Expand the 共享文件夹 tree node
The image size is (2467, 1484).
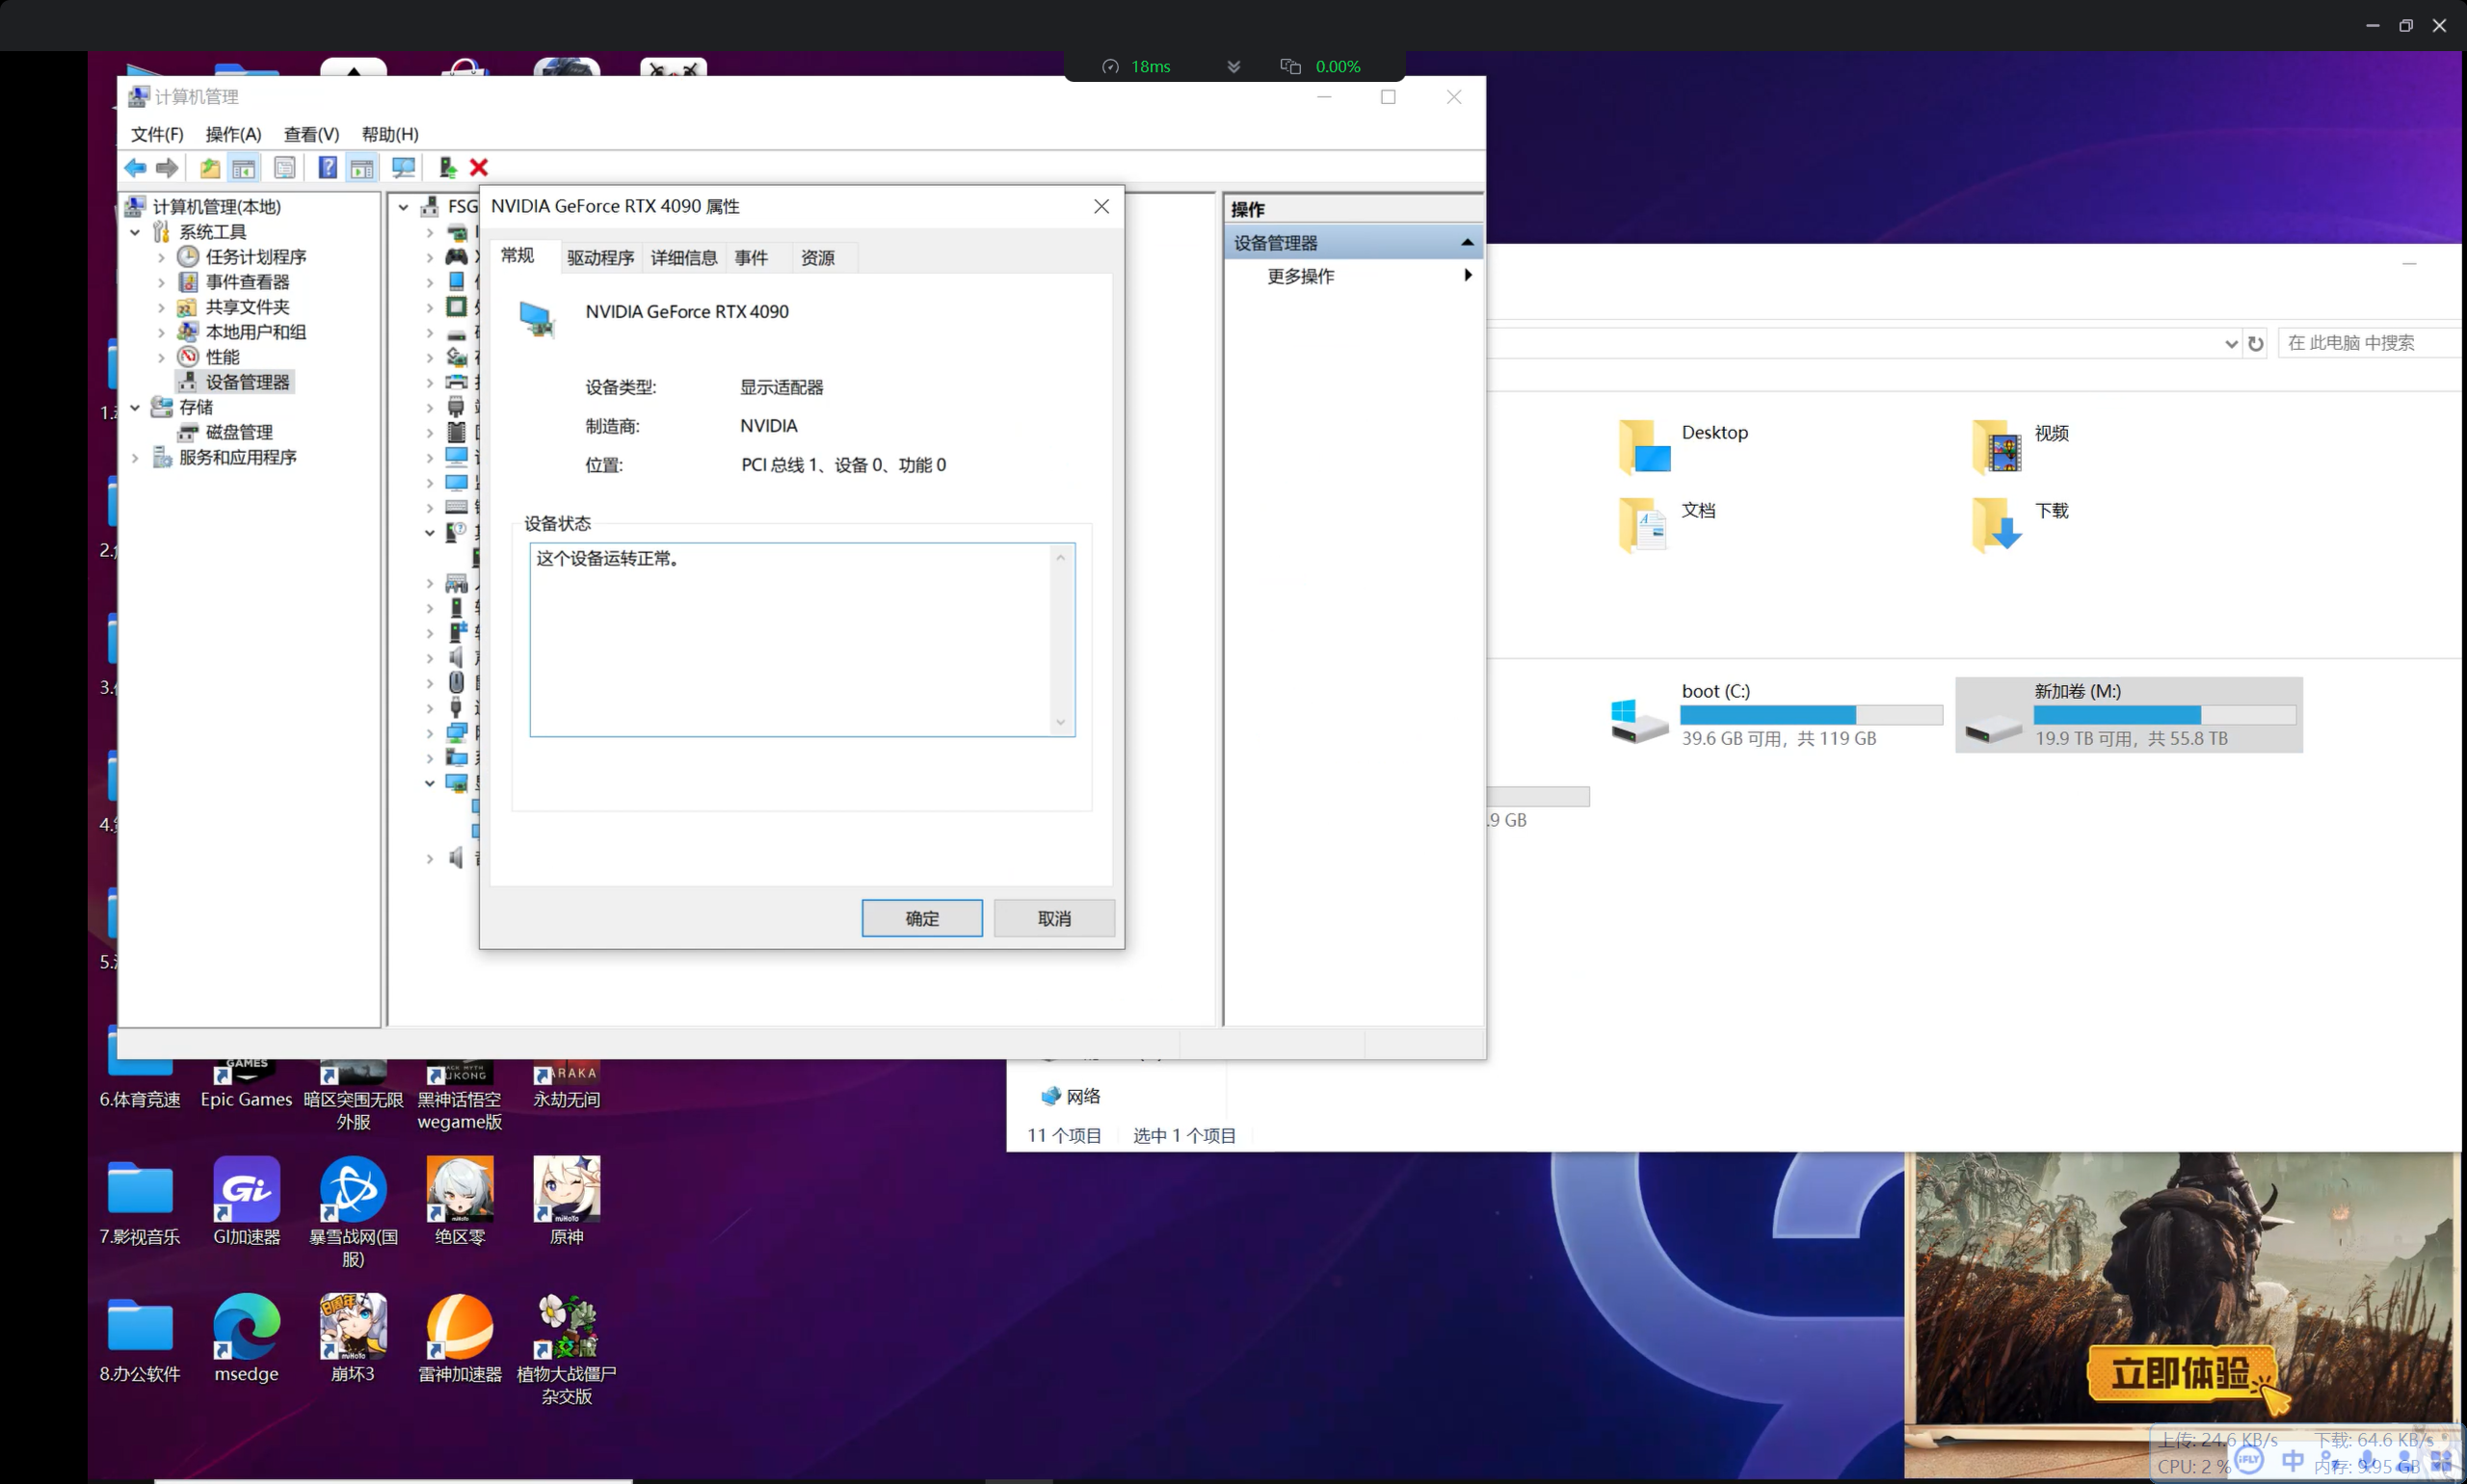pos(161,307)
